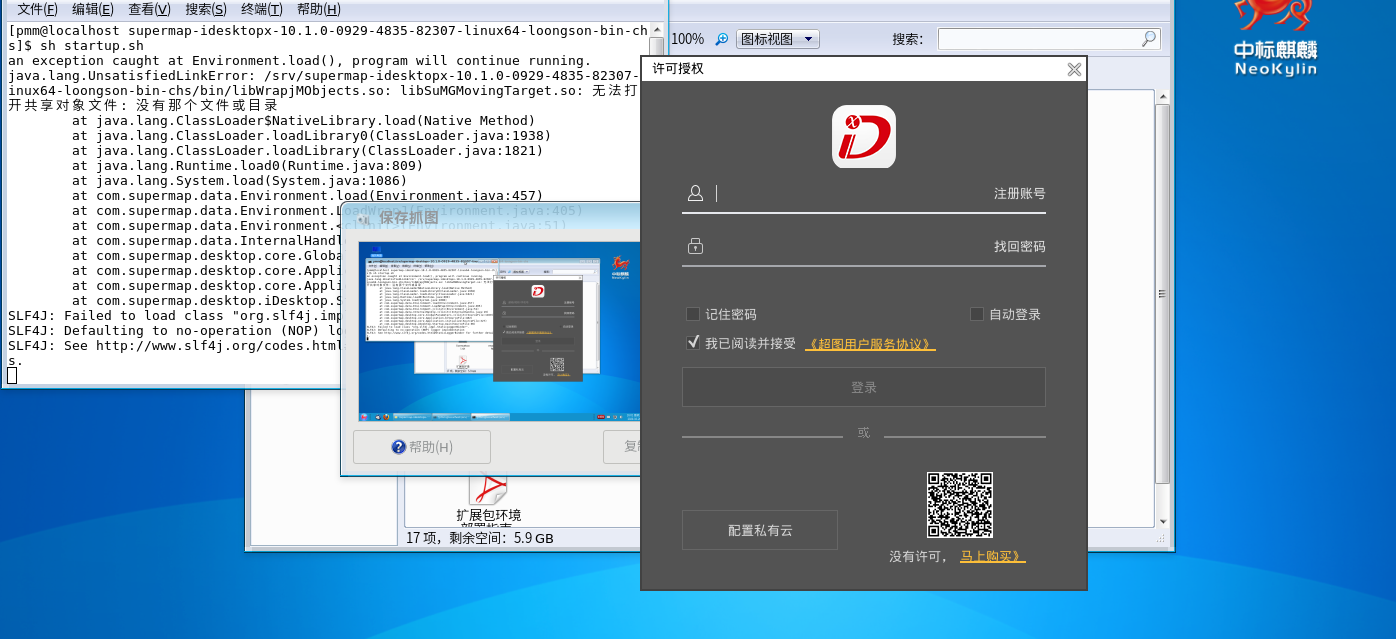Open the 文件(F) menu in the terminal
1396x639 pixels.
pos(37,9)
